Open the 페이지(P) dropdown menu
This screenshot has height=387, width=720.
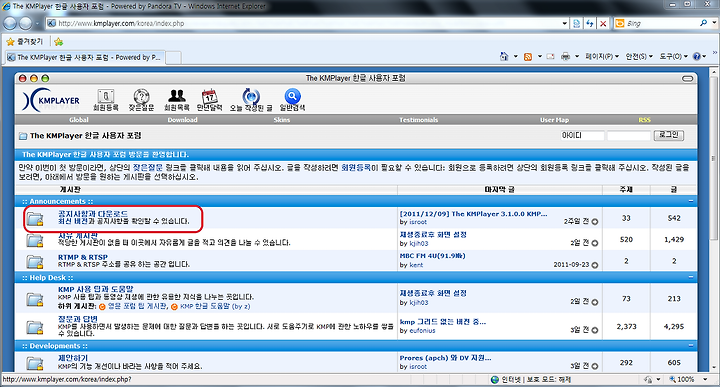click(x=602, y=56)
